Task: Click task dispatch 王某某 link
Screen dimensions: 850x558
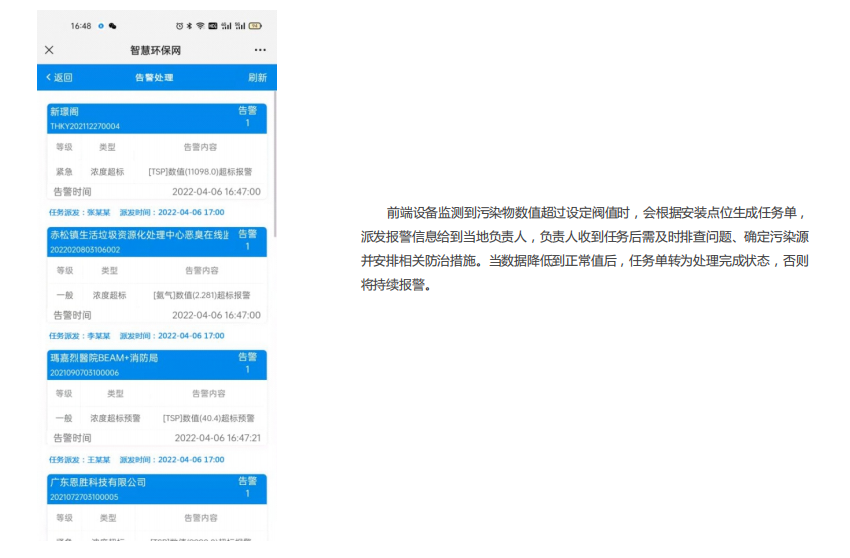Action: (80, 460)
